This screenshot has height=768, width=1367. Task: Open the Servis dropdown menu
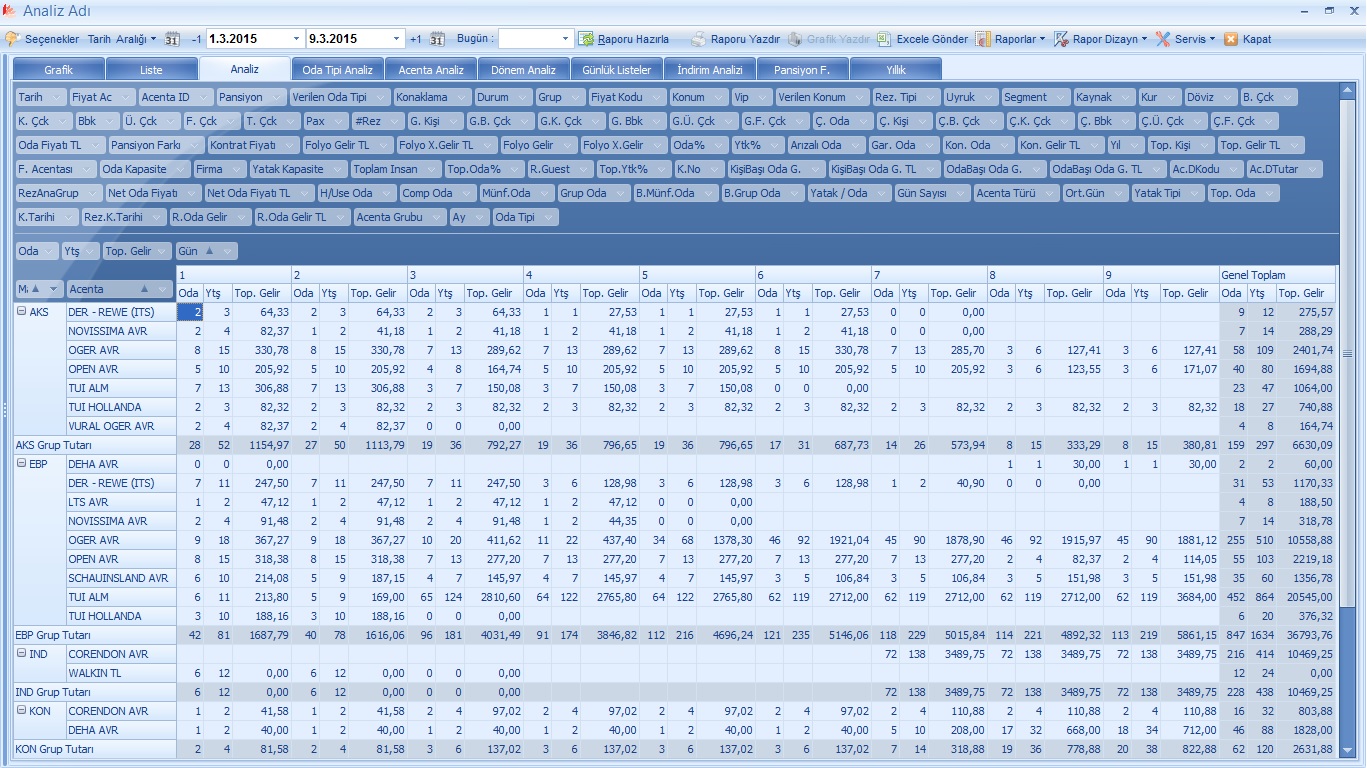click(1186, 39)
